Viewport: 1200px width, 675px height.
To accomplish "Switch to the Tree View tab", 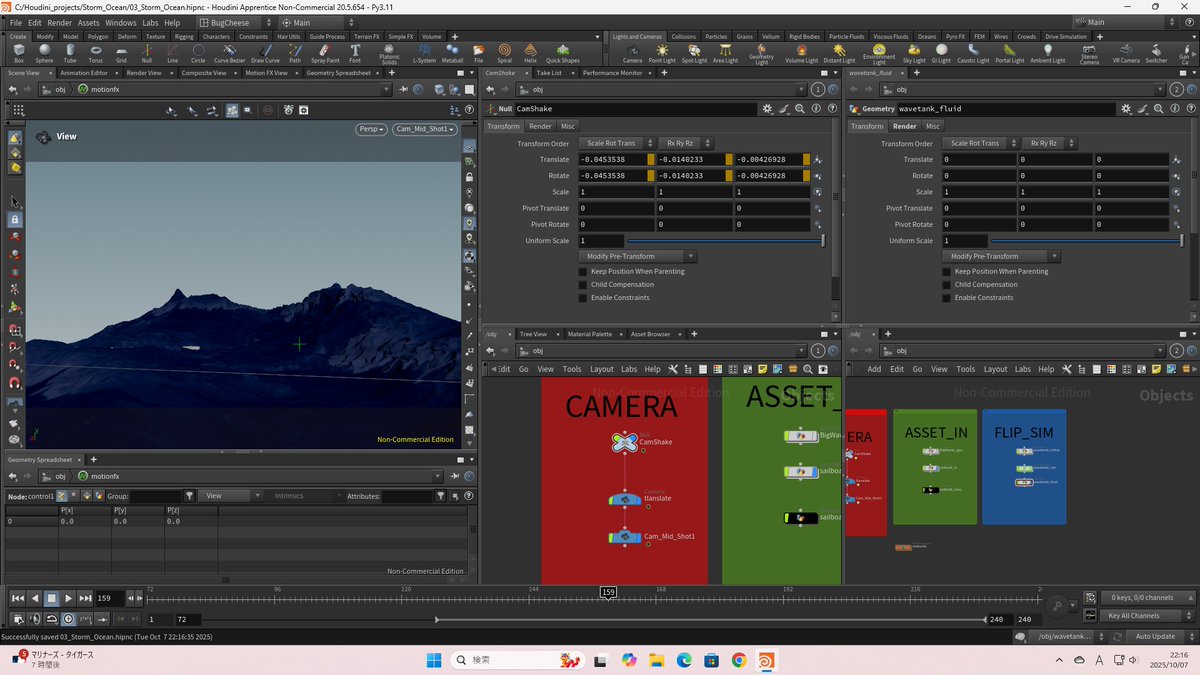I will pyautogui.click(x=533, y=334).
